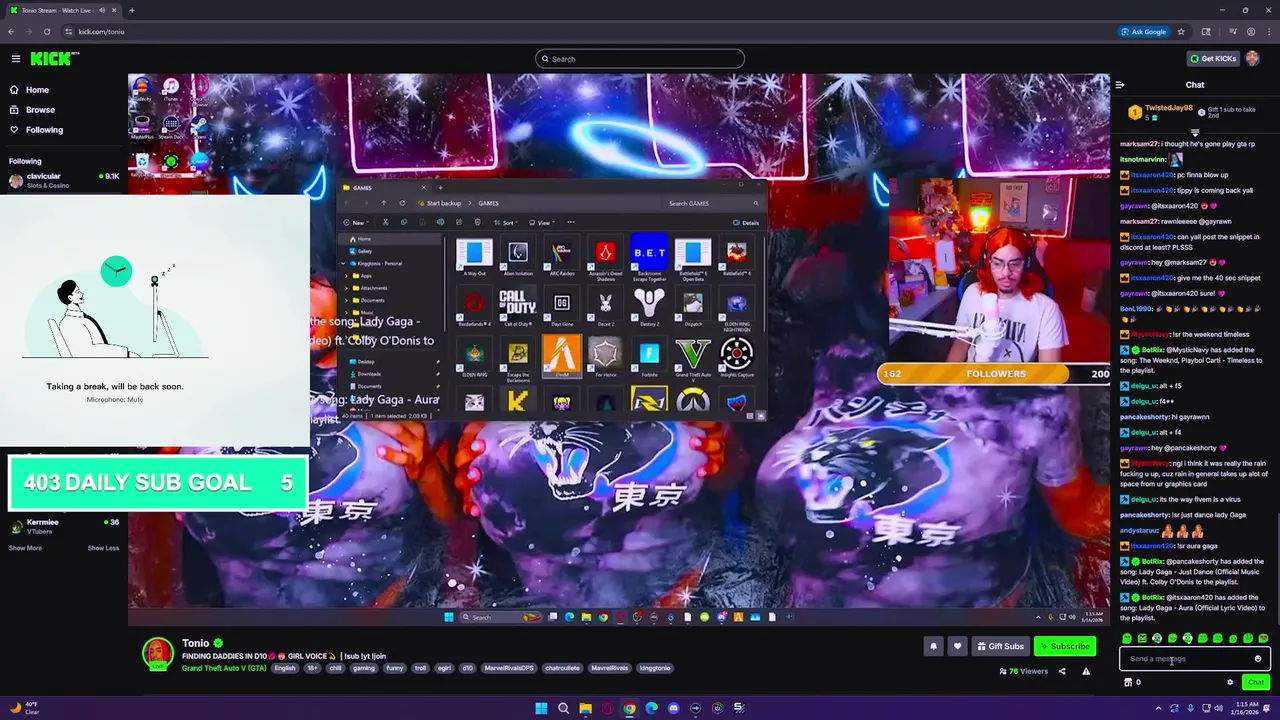Click Ask Google button in browser toolbar

click(1144, 32)
